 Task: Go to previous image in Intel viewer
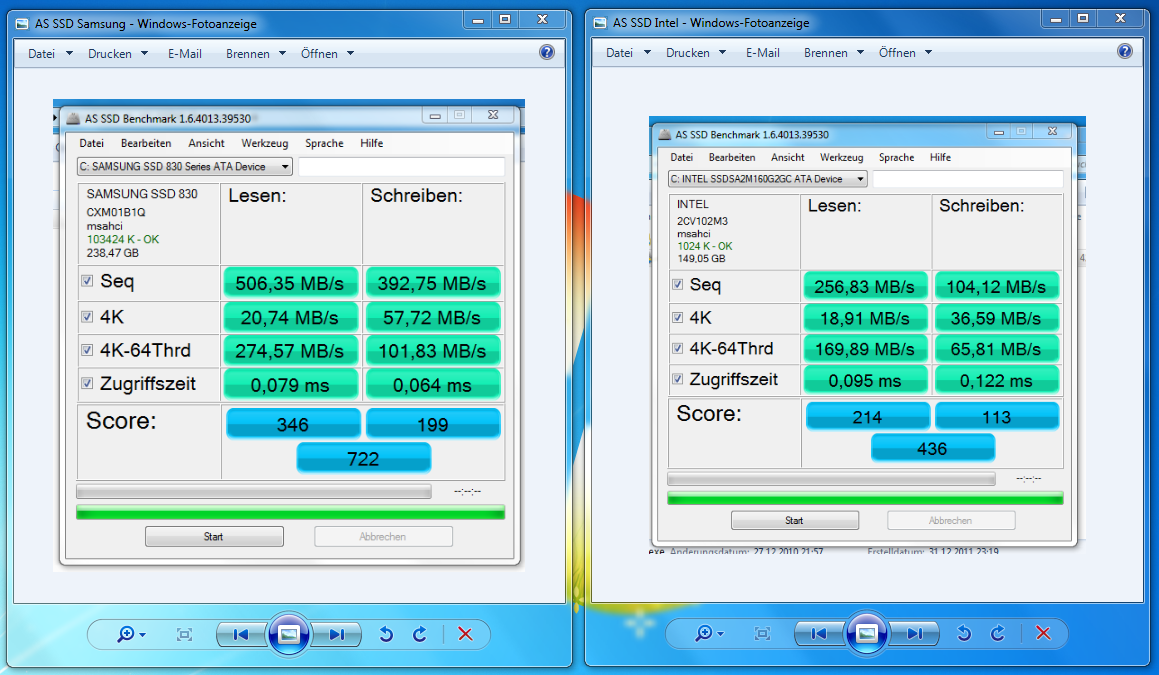click(819, 634)
